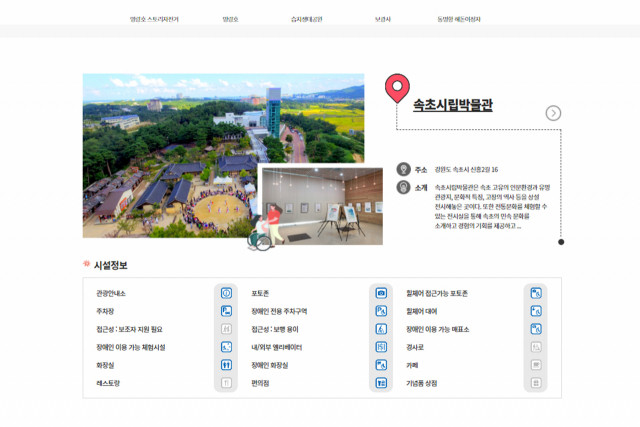Click the 관광안내소 label
640x427 pixels.
(111, 293)
